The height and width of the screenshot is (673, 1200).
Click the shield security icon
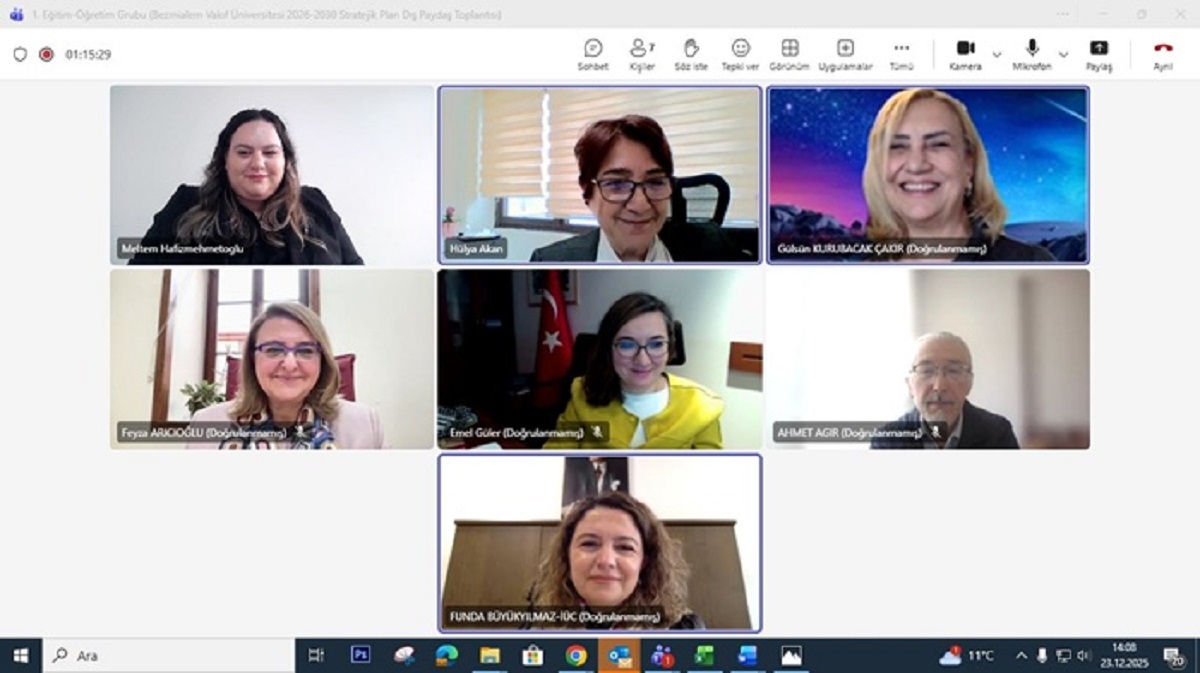[x=20, y=55]
